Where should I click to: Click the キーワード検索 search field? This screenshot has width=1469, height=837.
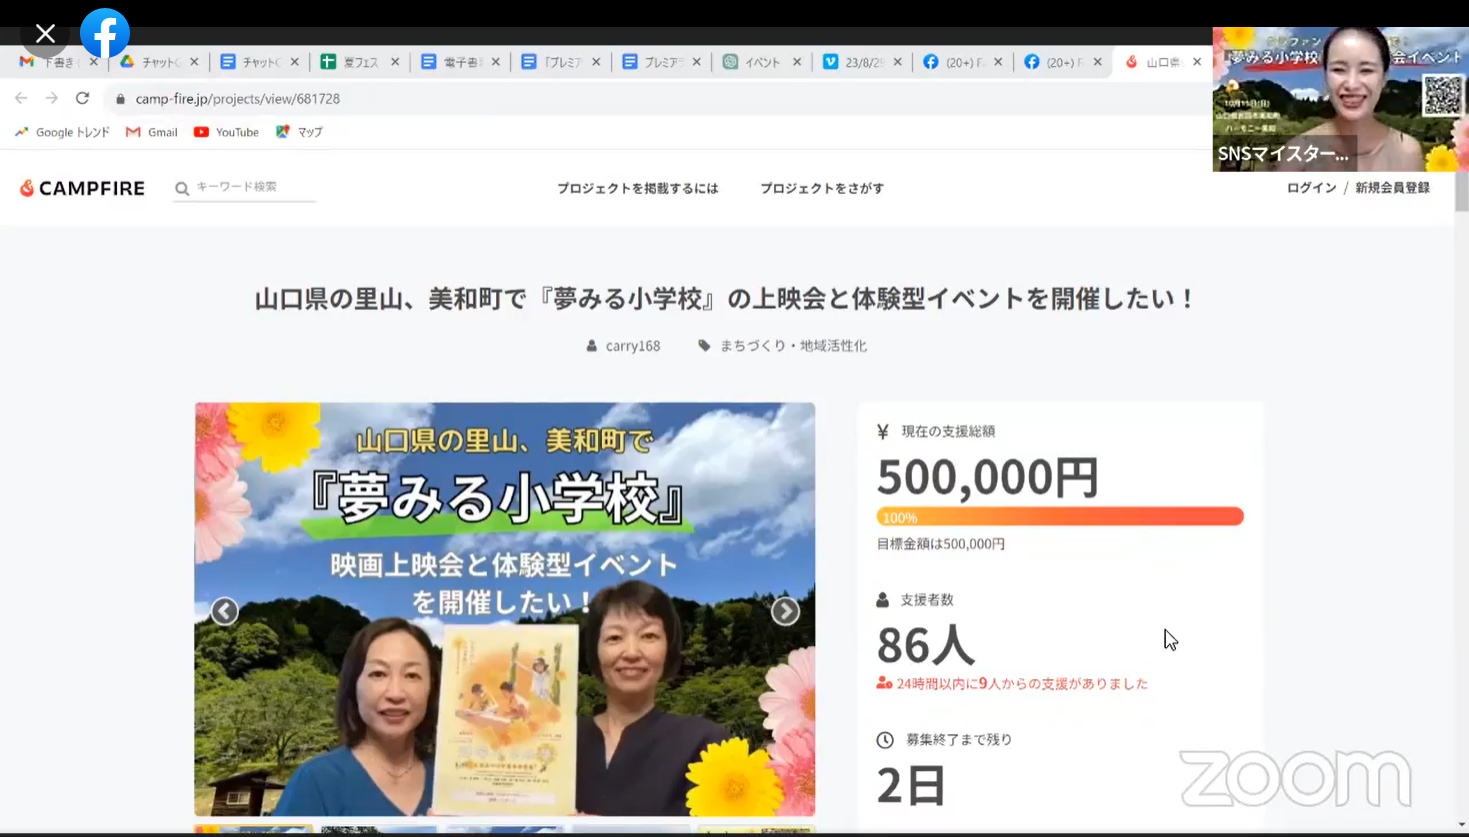point(250,187)
